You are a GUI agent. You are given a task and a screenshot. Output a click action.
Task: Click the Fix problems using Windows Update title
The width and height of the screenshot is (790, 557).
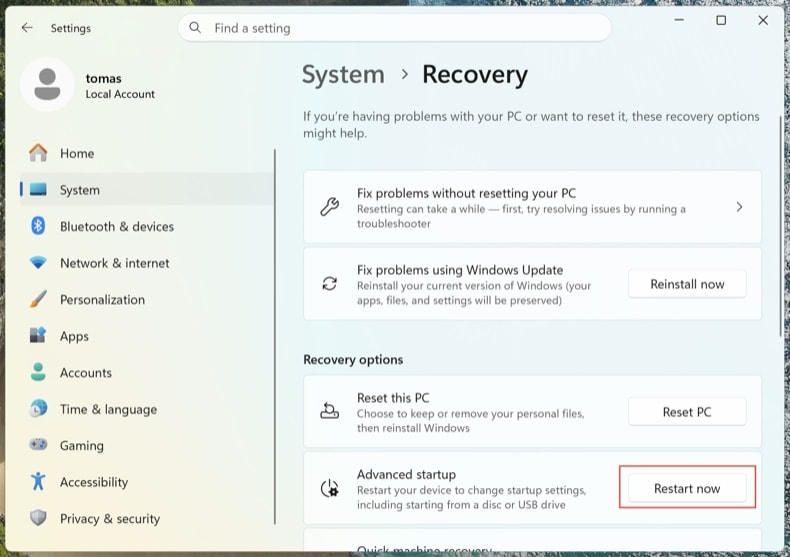(460, 270)
